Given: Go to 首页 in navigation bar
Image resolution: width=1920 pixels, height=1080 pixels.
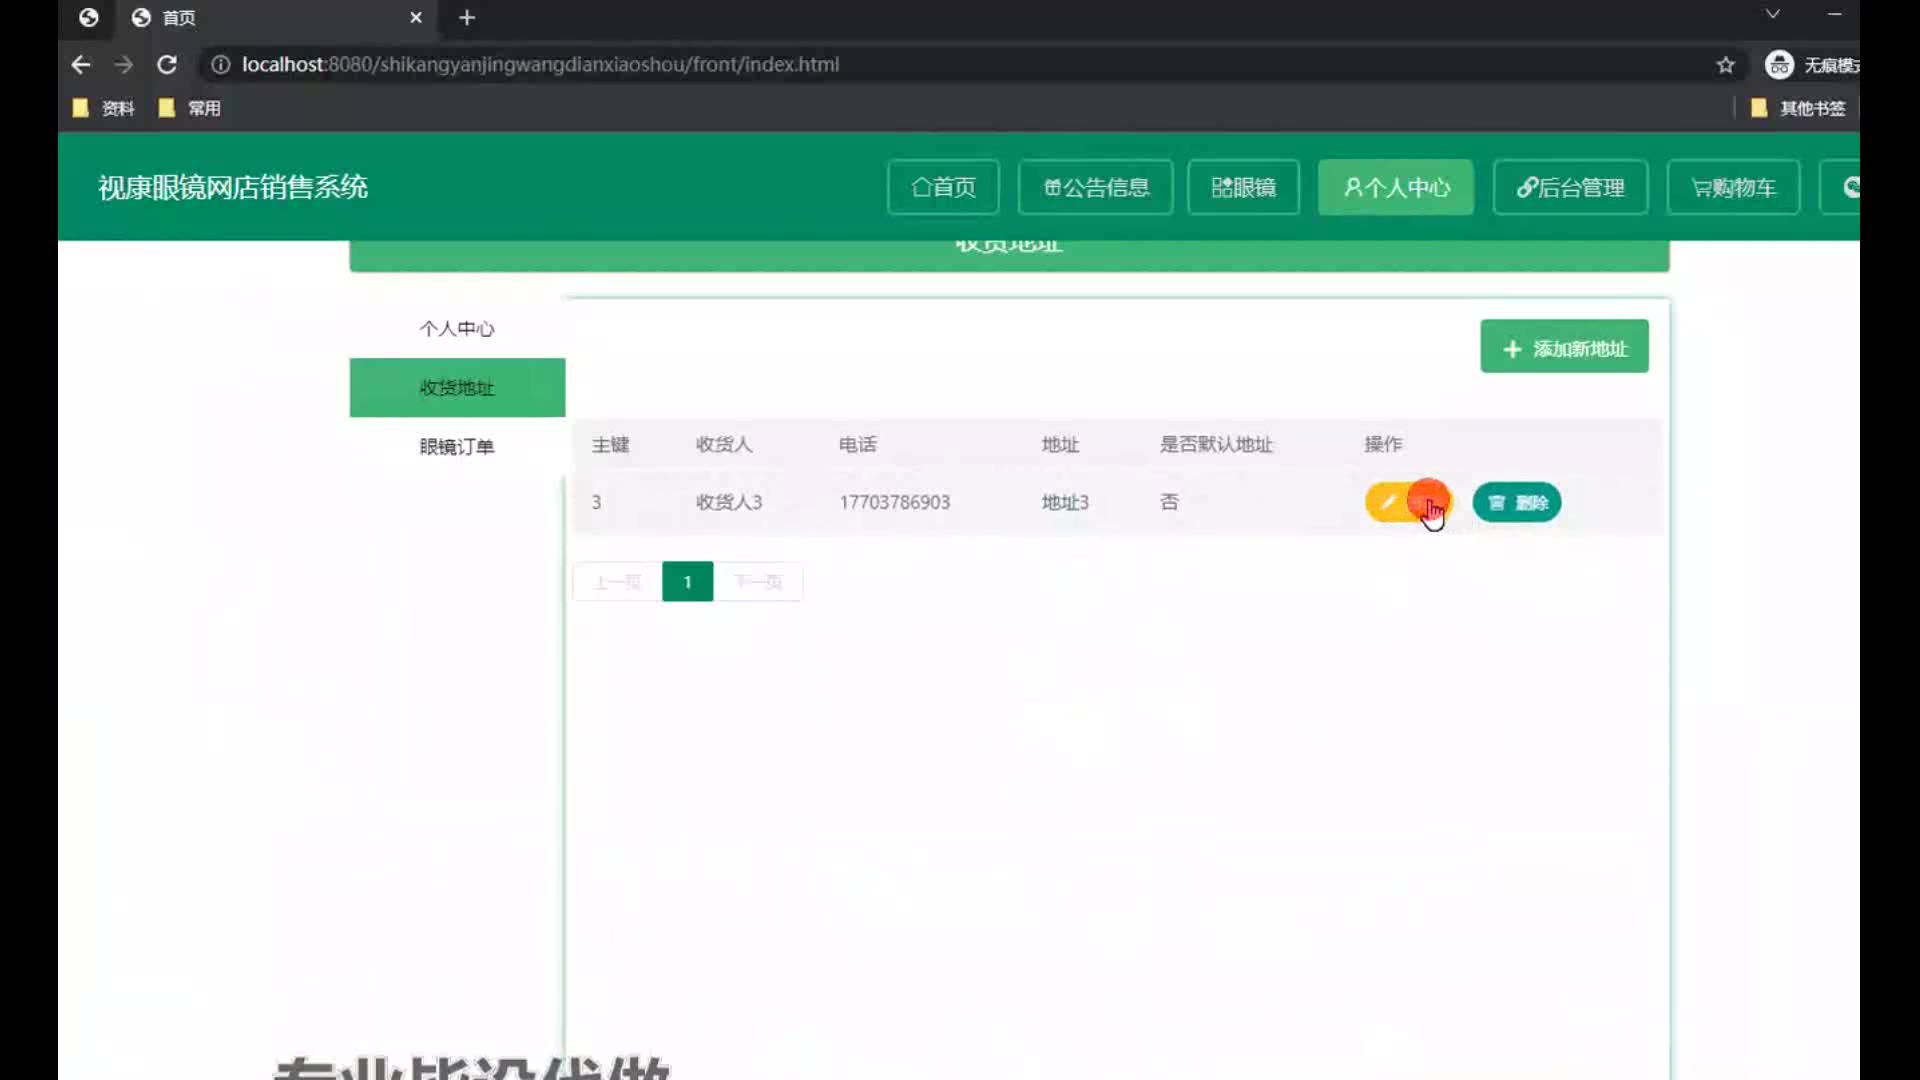Looking at the screenshot, I should [x=943, y=187].
